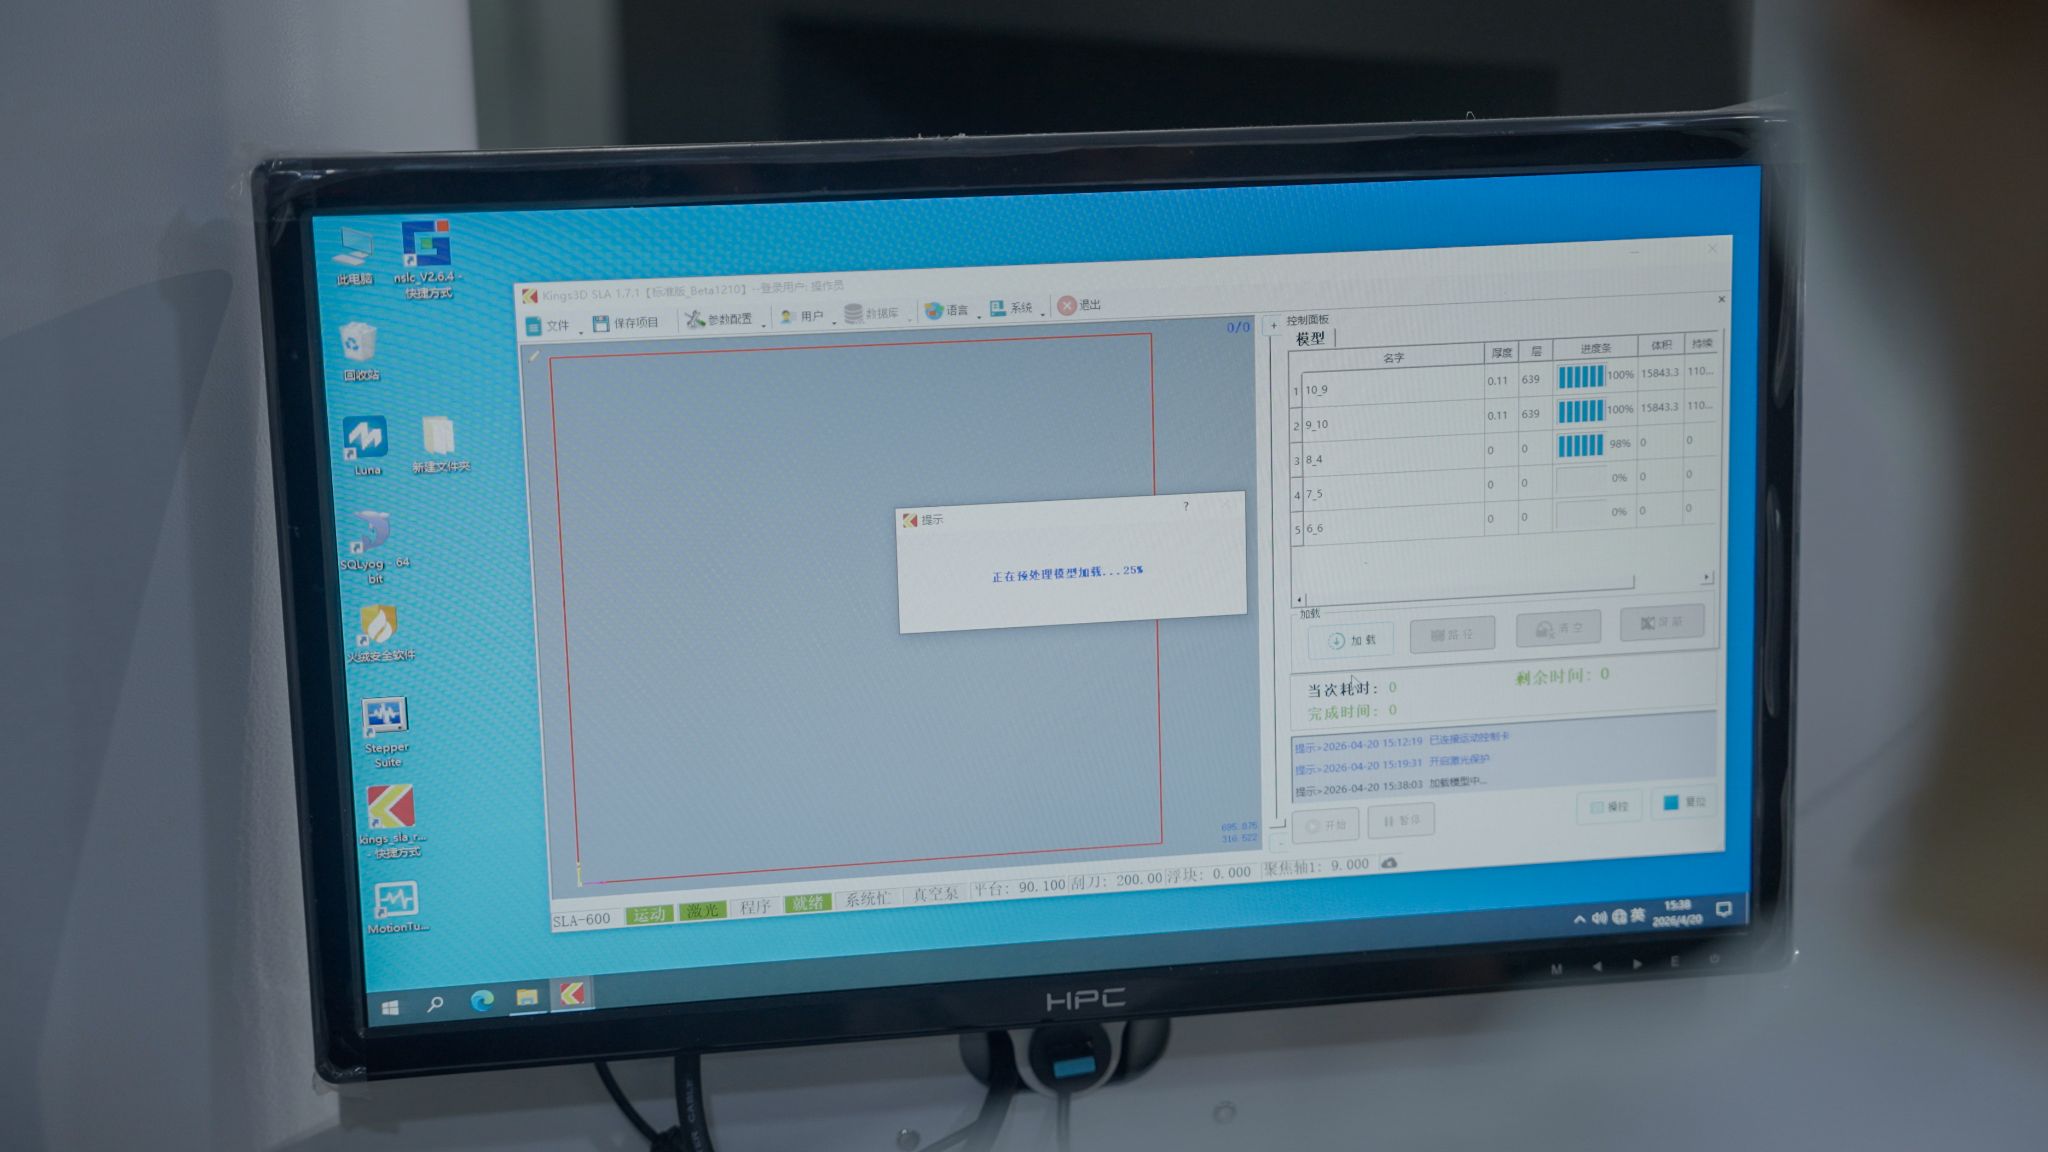Click the 退出 exit toolbar button
The image size is (2048, 1152).
click(x=1079, y=305)
